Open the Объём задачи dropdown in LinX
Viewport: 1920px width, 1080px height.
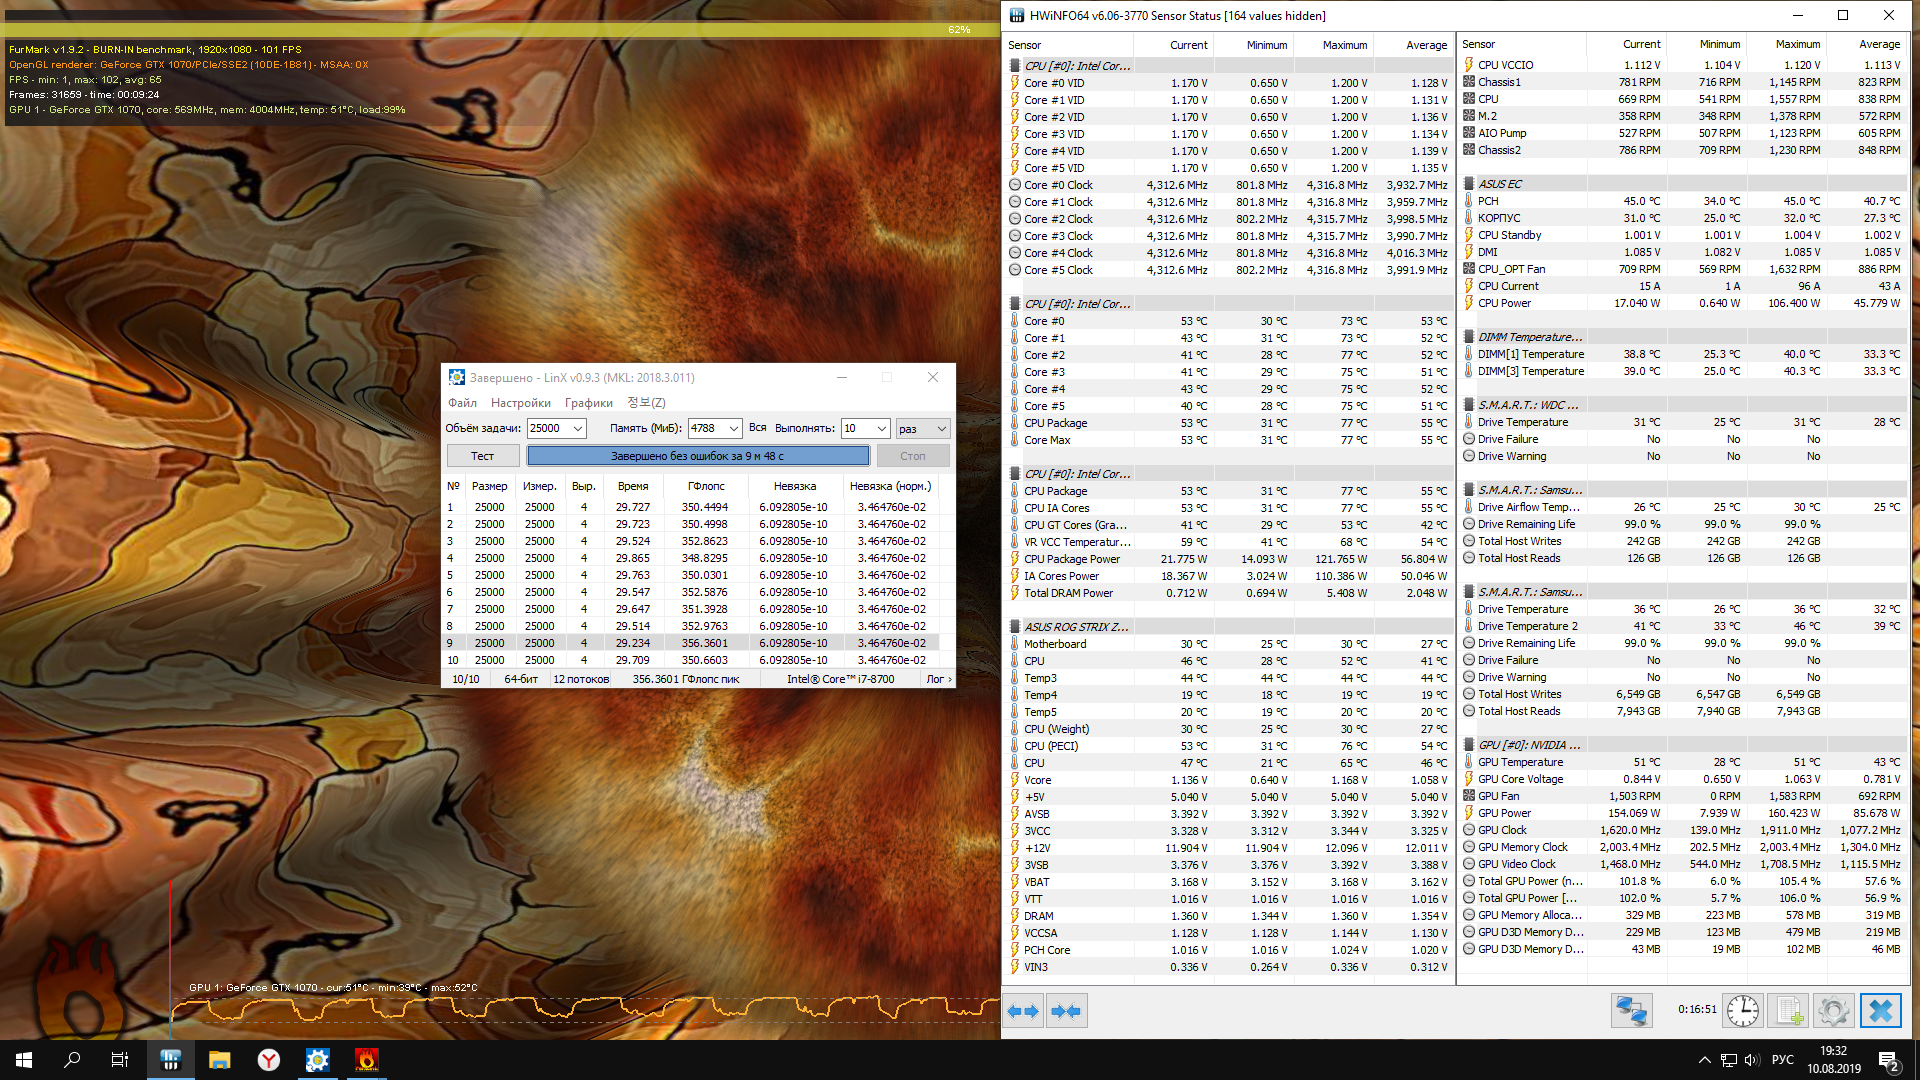[577, 429]
